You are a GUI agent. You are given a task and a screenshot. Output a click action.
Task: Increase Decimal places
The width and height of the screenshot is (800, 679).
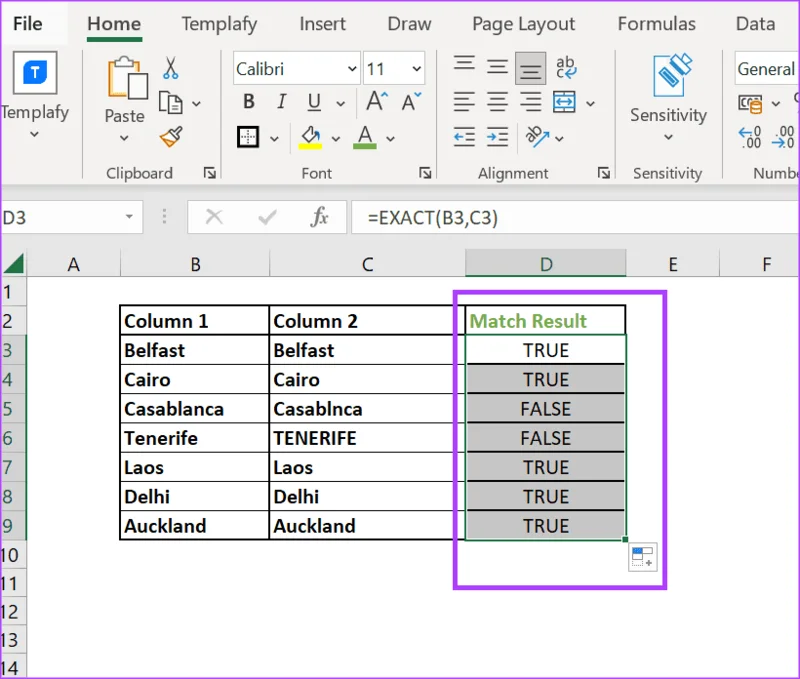tap(749, 137)
